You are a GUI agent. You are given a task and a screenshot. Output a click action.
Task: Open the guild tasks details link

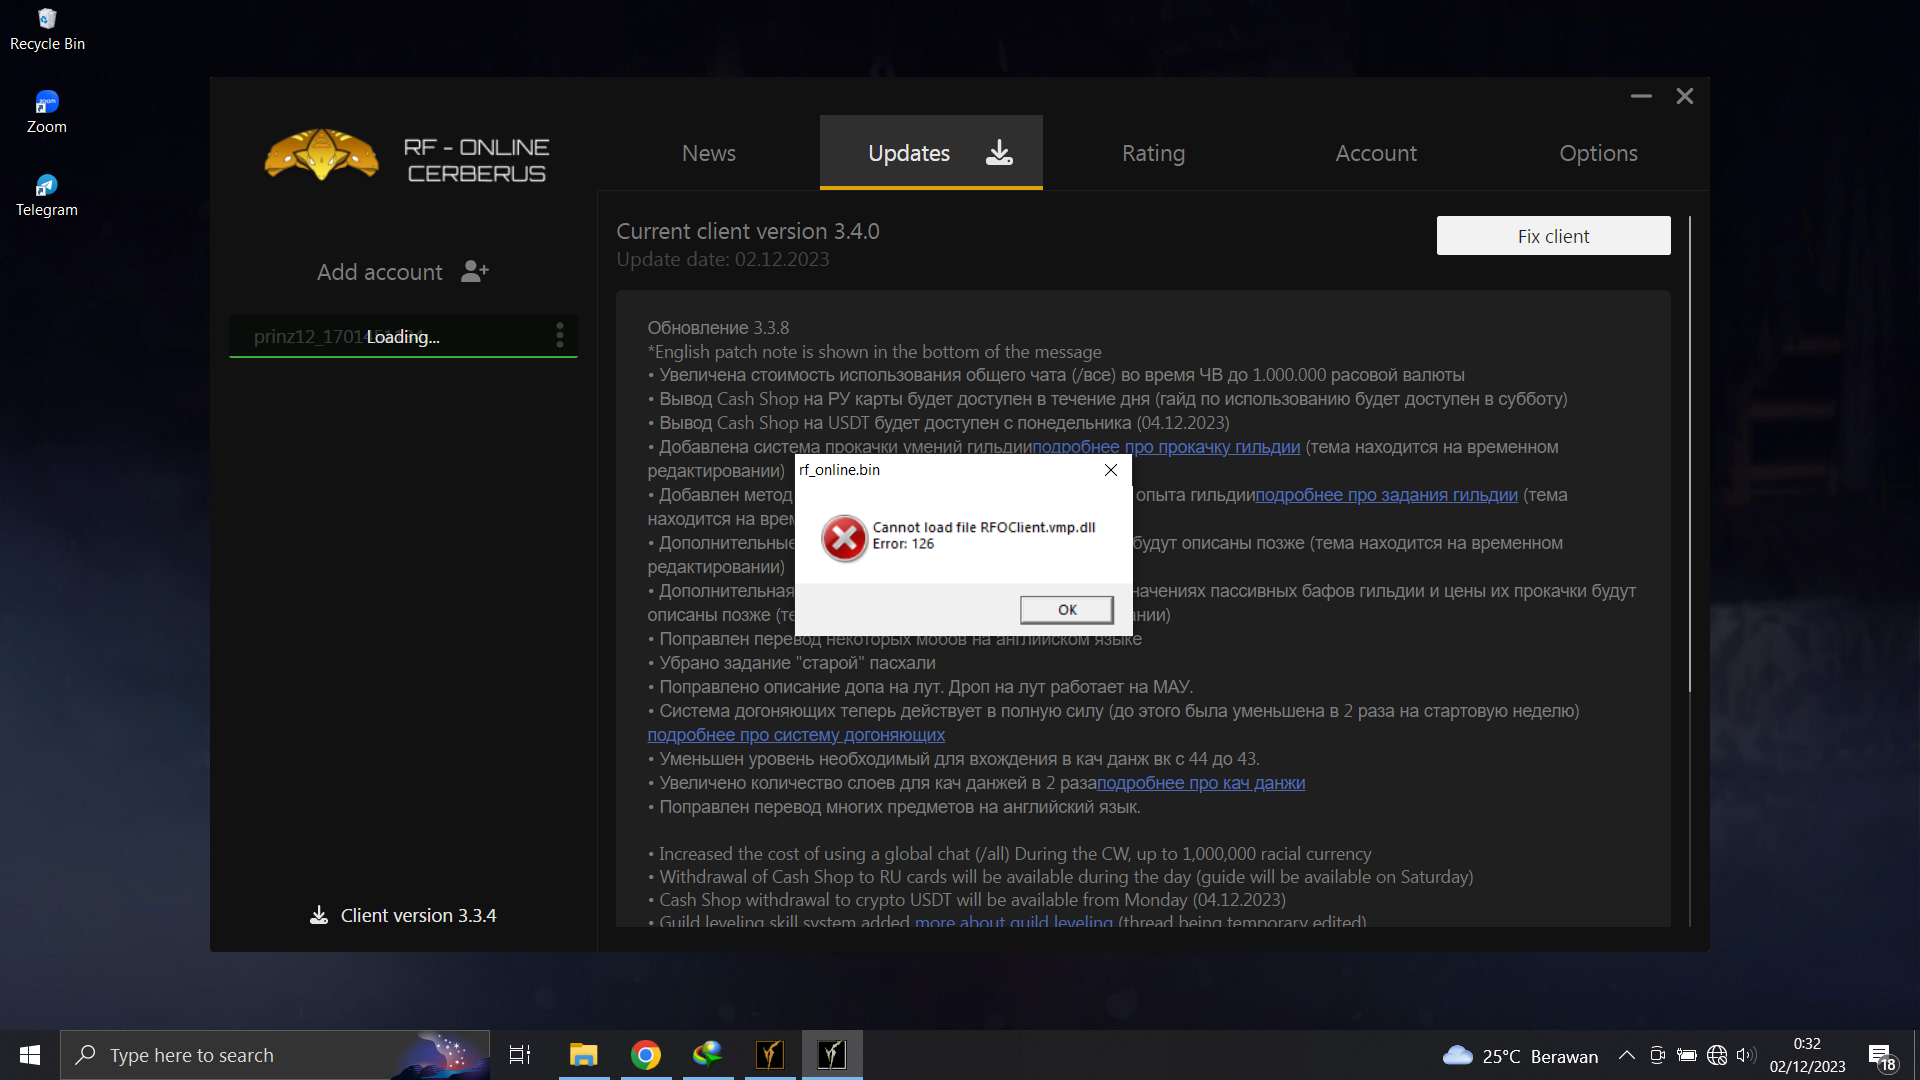tap(1386, 495)
